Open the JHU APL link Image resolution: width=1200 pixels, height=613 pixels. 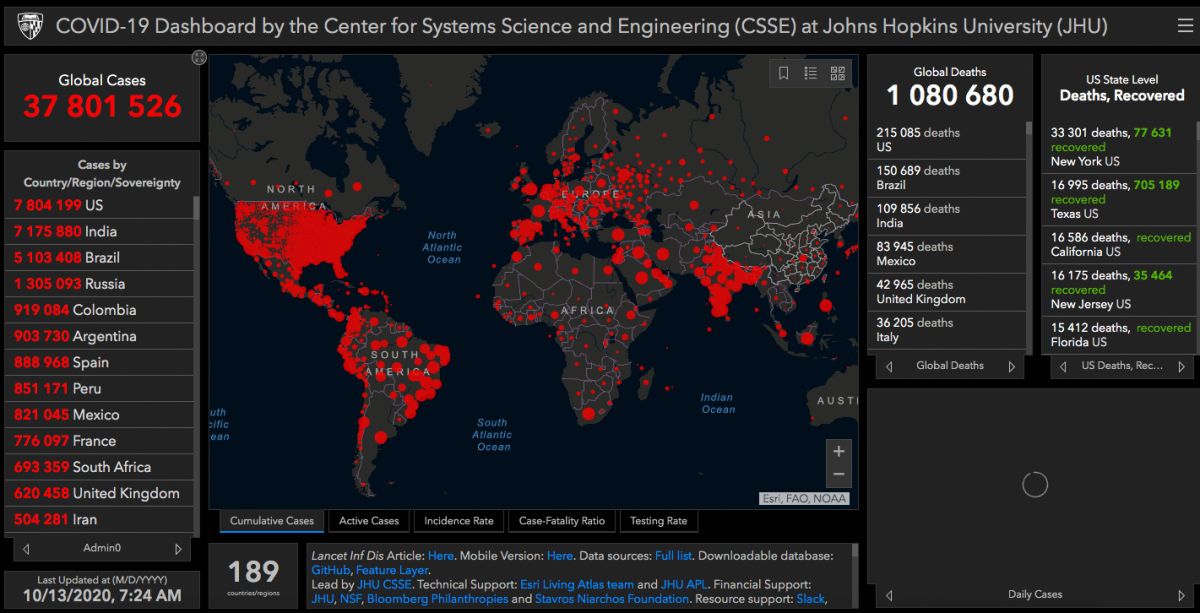pos(684,584)
